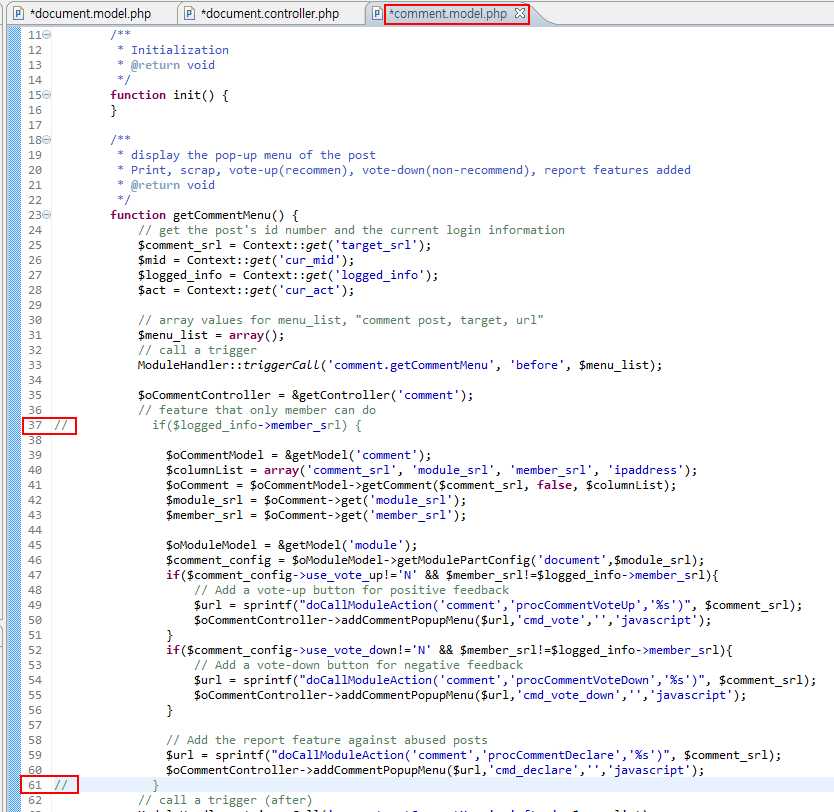Select the comment.model.php tab
The image size is (834, 812).
(447, 14)
